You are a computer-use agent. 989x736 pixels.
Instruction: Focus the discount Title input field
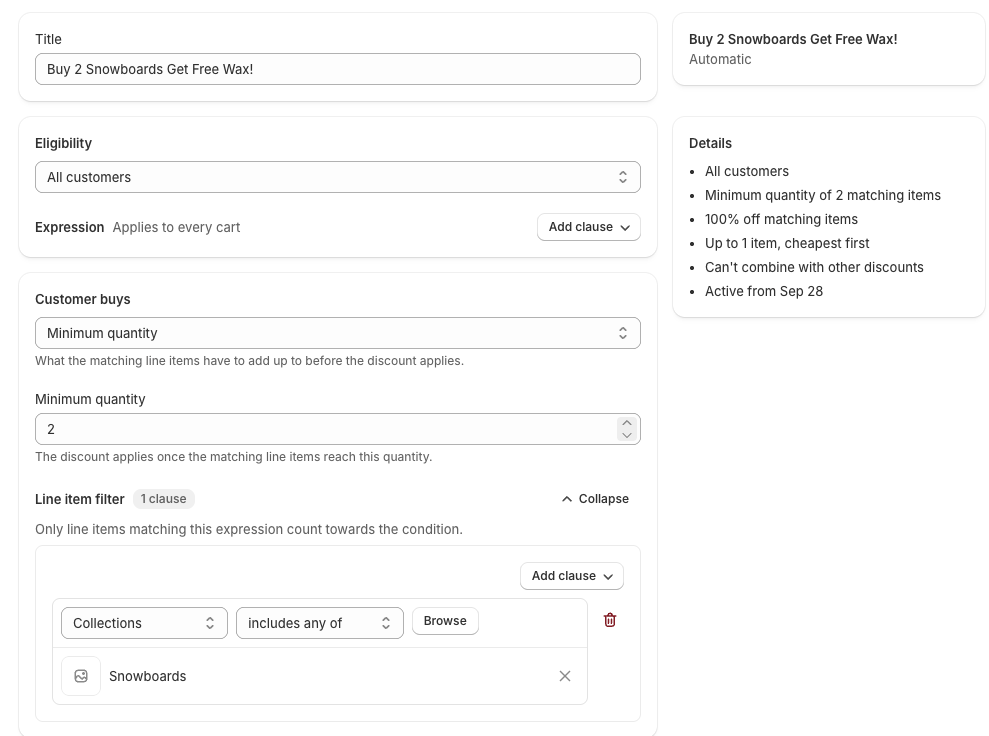[338, 69]
